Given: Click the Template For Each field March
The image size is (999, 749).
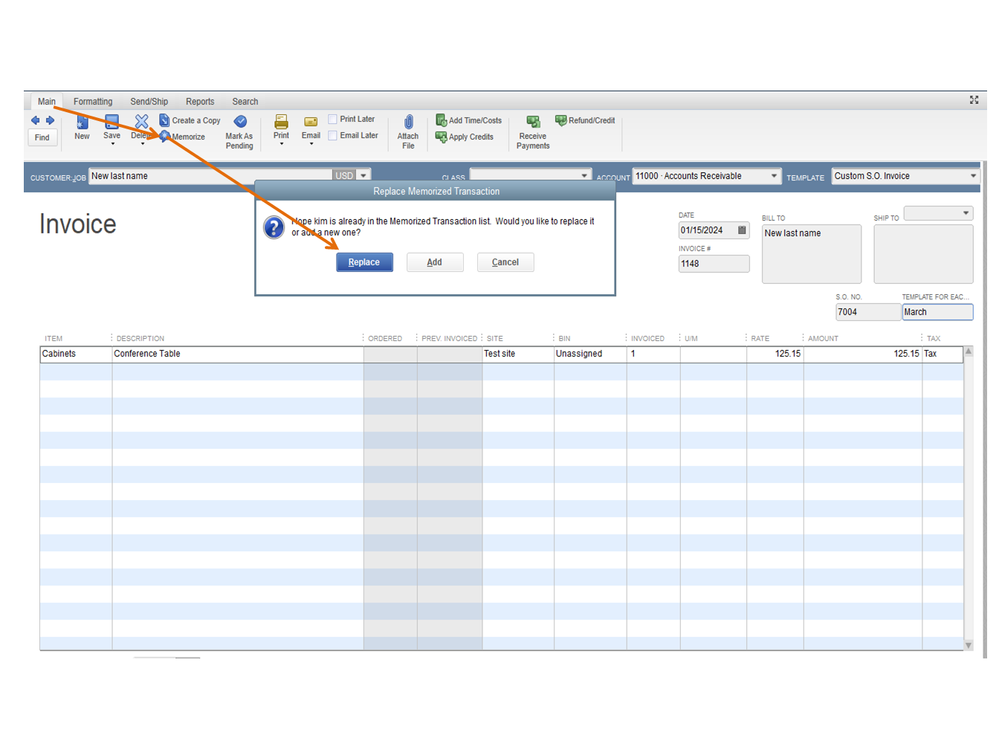Looking at the screenshot, I should pyautogui.click(x=937, y=312).
